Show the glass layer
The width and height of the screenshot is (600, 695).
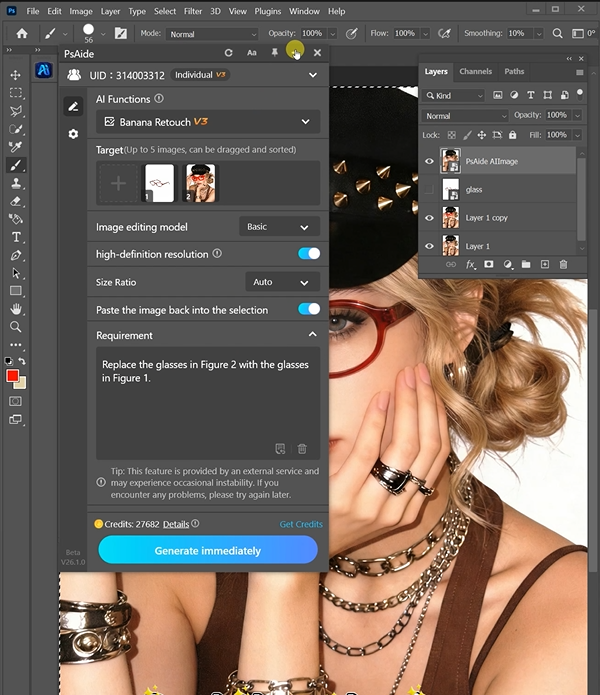429,189
